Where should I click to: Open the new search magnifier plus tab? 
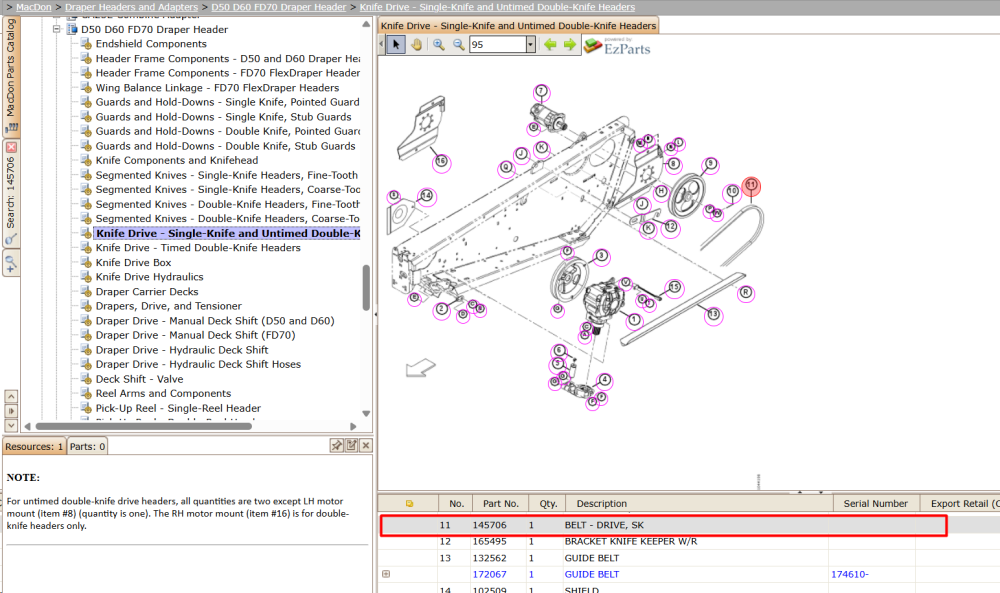(11, 263)
